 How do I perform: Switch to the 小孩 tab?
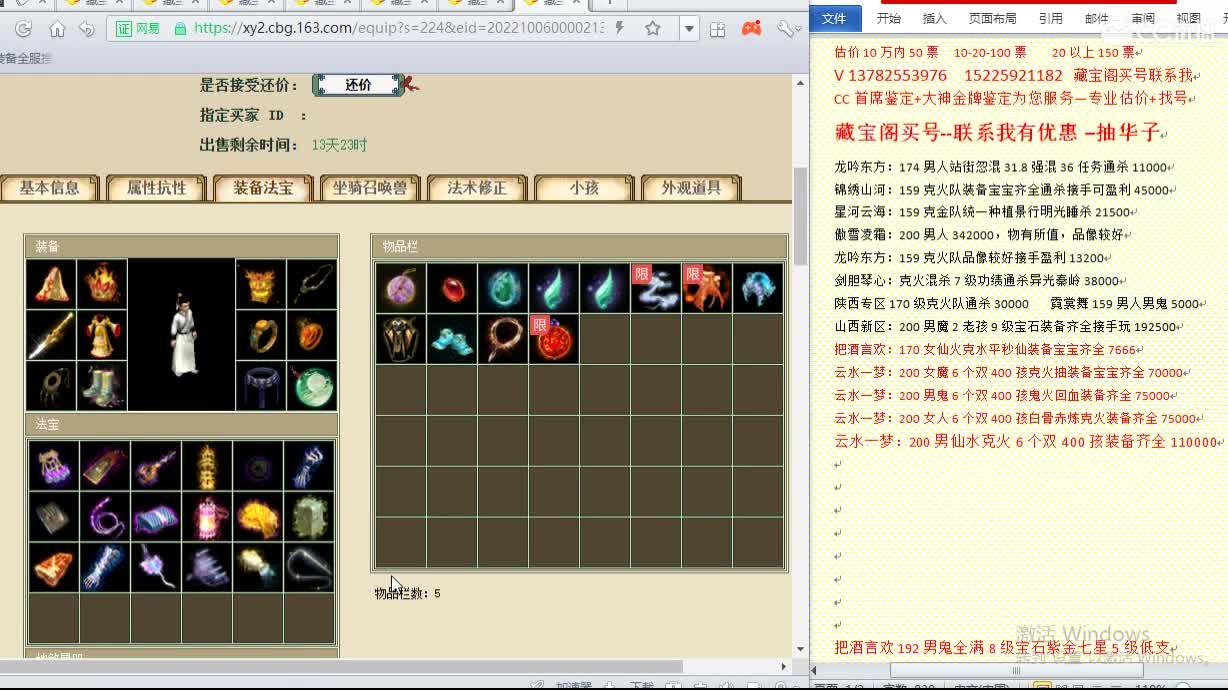[x=584, y=188]
